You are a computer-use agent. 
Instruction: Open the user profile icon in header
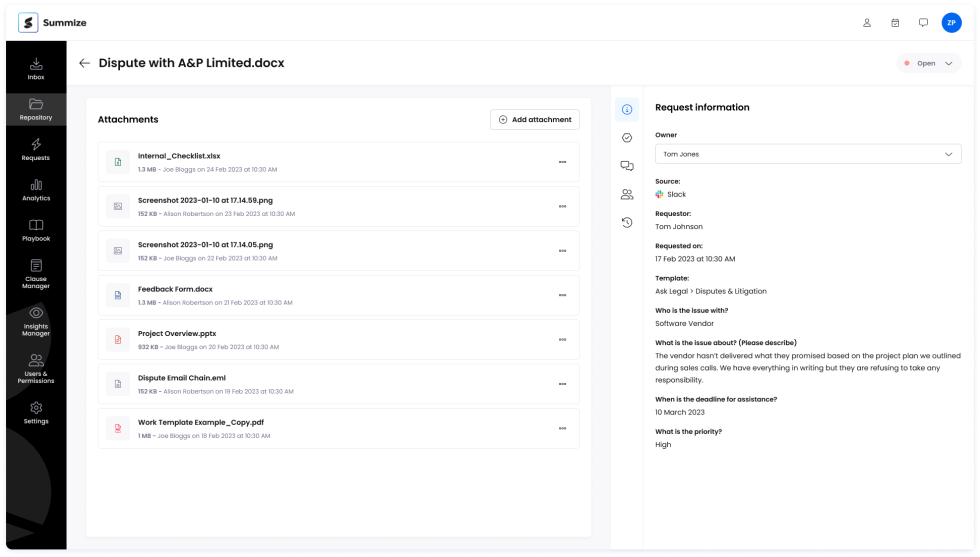pos(867,23)
